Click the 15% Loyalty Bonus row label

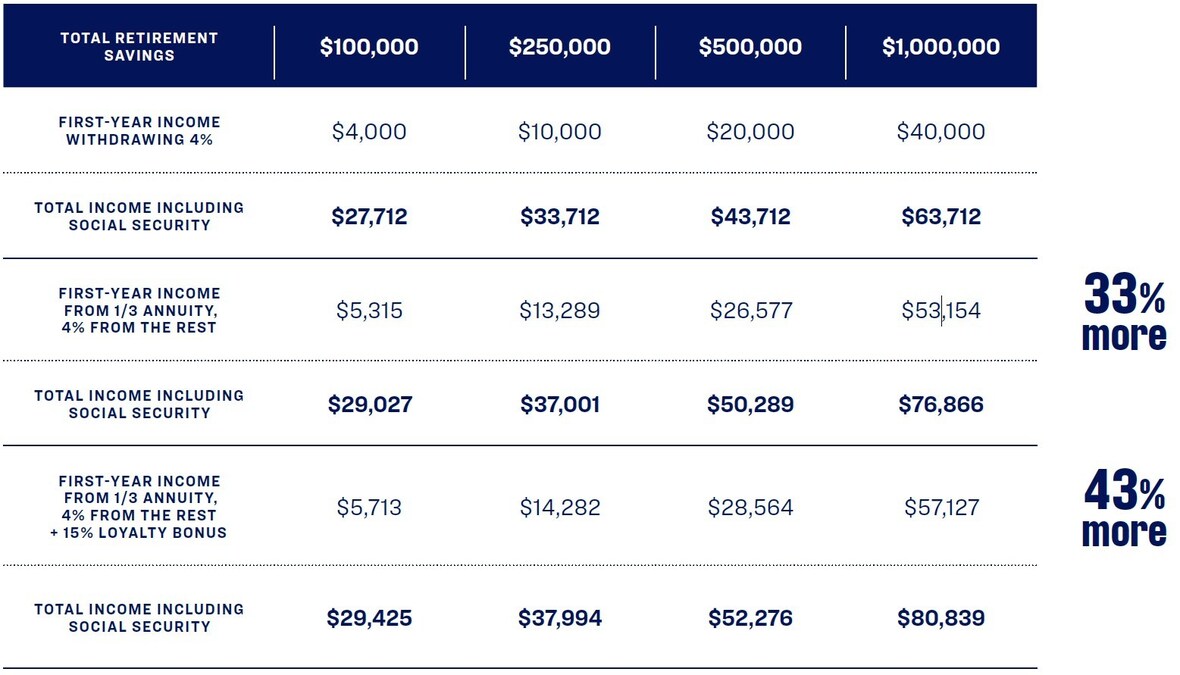coord(139,507)
